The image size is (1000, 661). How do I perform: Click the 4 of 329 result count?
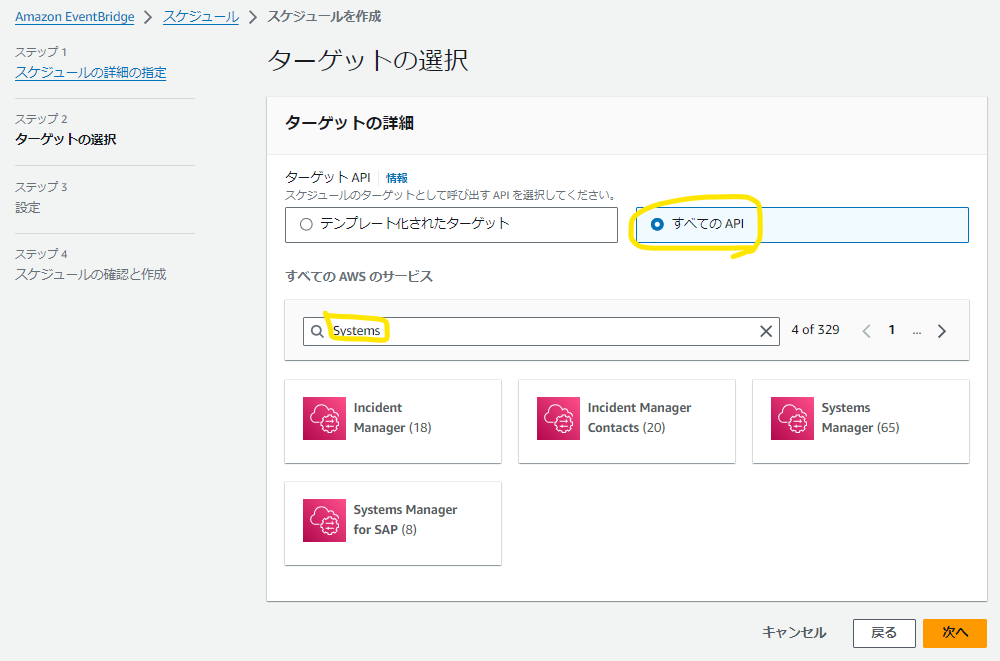click(815, 330)
